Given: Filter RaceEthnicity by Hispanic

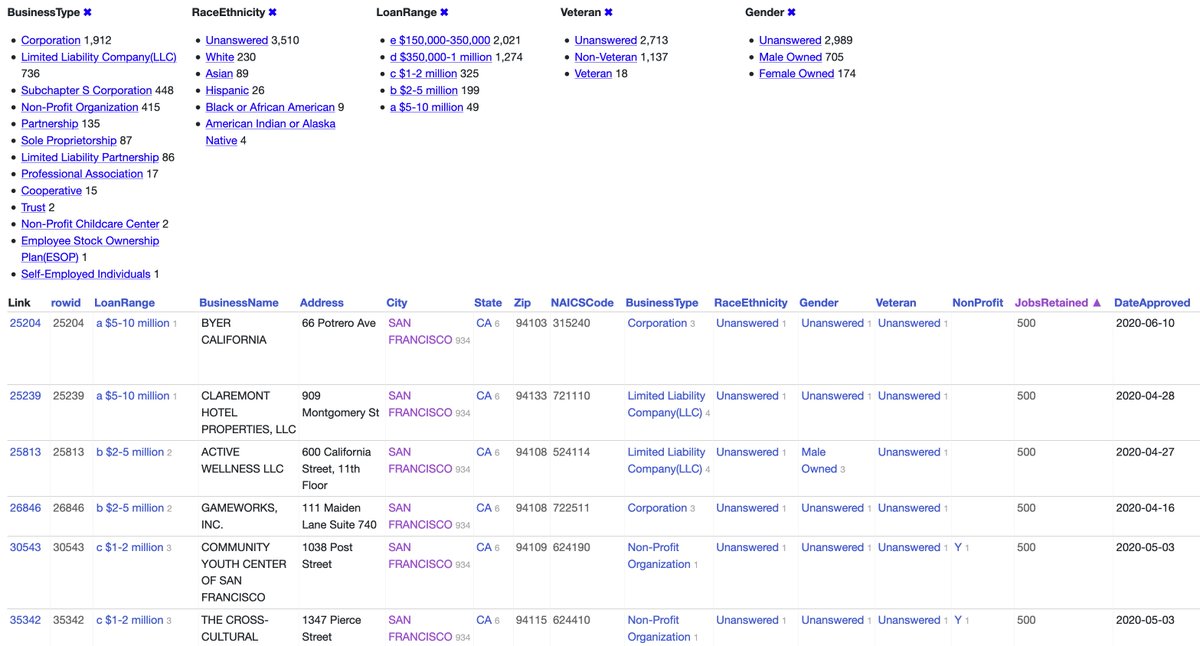Looking at the screenshot, I should pyautogui.click(x=228, y=90).
